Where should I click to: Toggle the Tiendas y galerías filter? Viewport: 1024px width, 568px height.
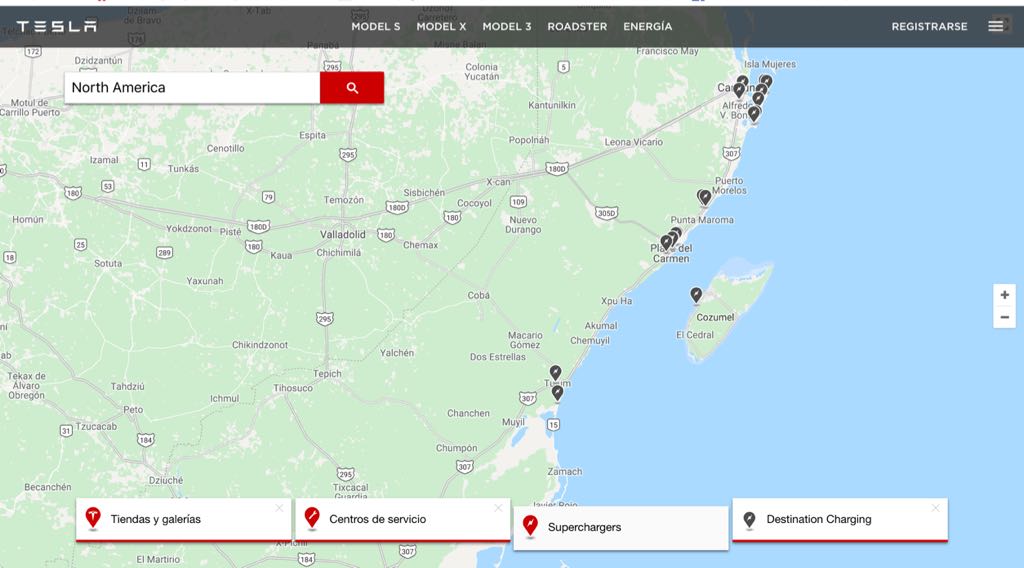(x=155, y=520)
